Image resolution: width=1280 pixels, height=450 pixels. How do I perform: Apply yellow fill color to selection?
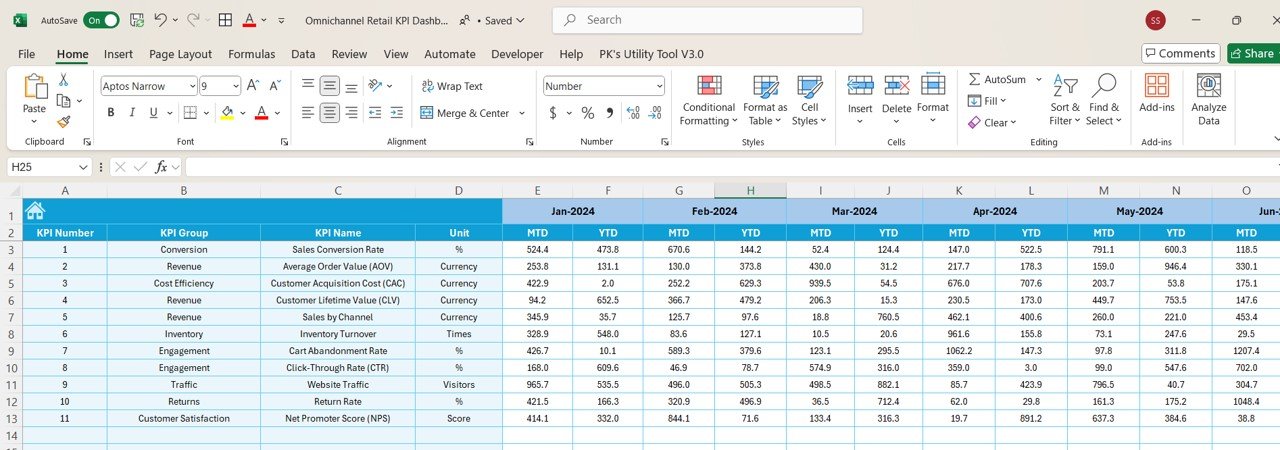227,113
